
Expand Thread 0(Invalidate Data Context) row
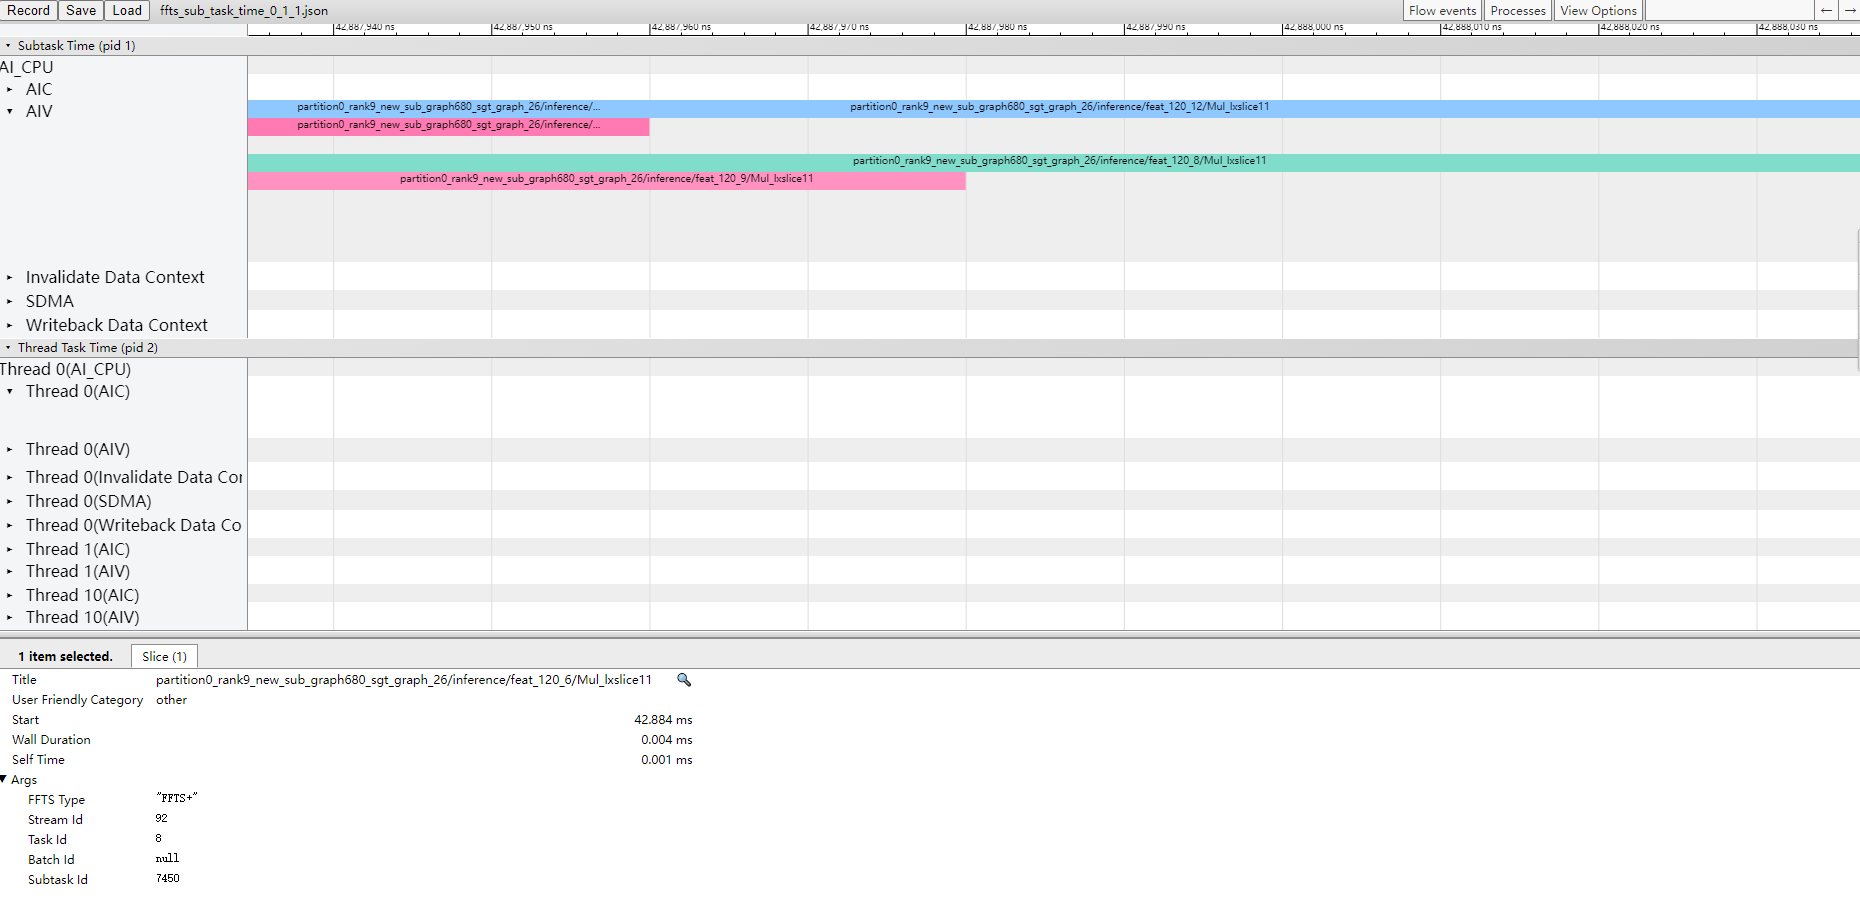pos(10,478)
